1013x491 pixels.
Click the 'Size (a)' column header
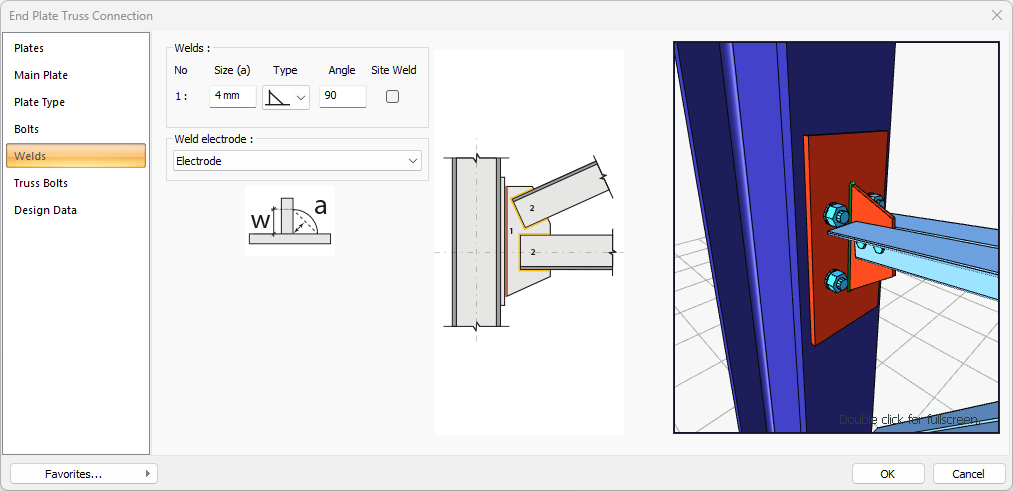(232, 70)
